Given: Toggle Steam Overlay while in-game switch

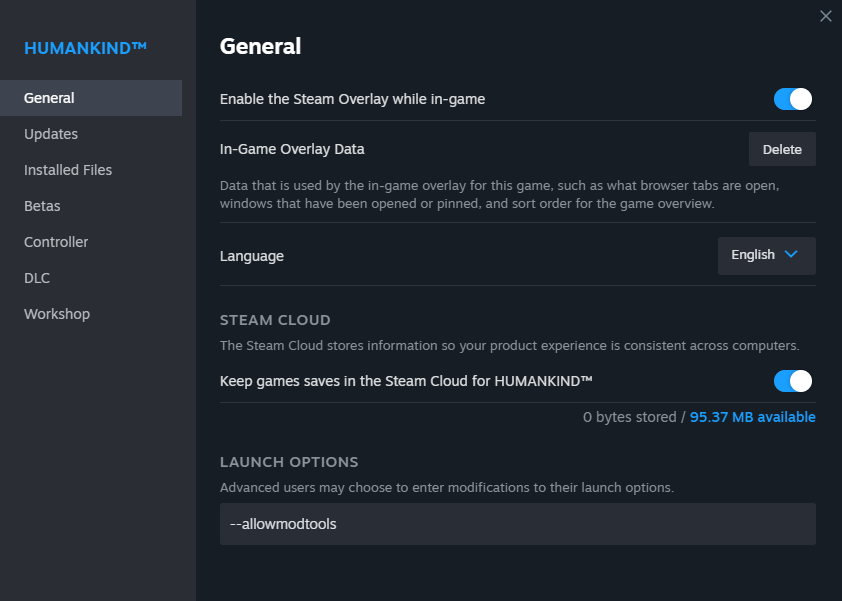Looking at the screenshot, I should pos(793,99).
